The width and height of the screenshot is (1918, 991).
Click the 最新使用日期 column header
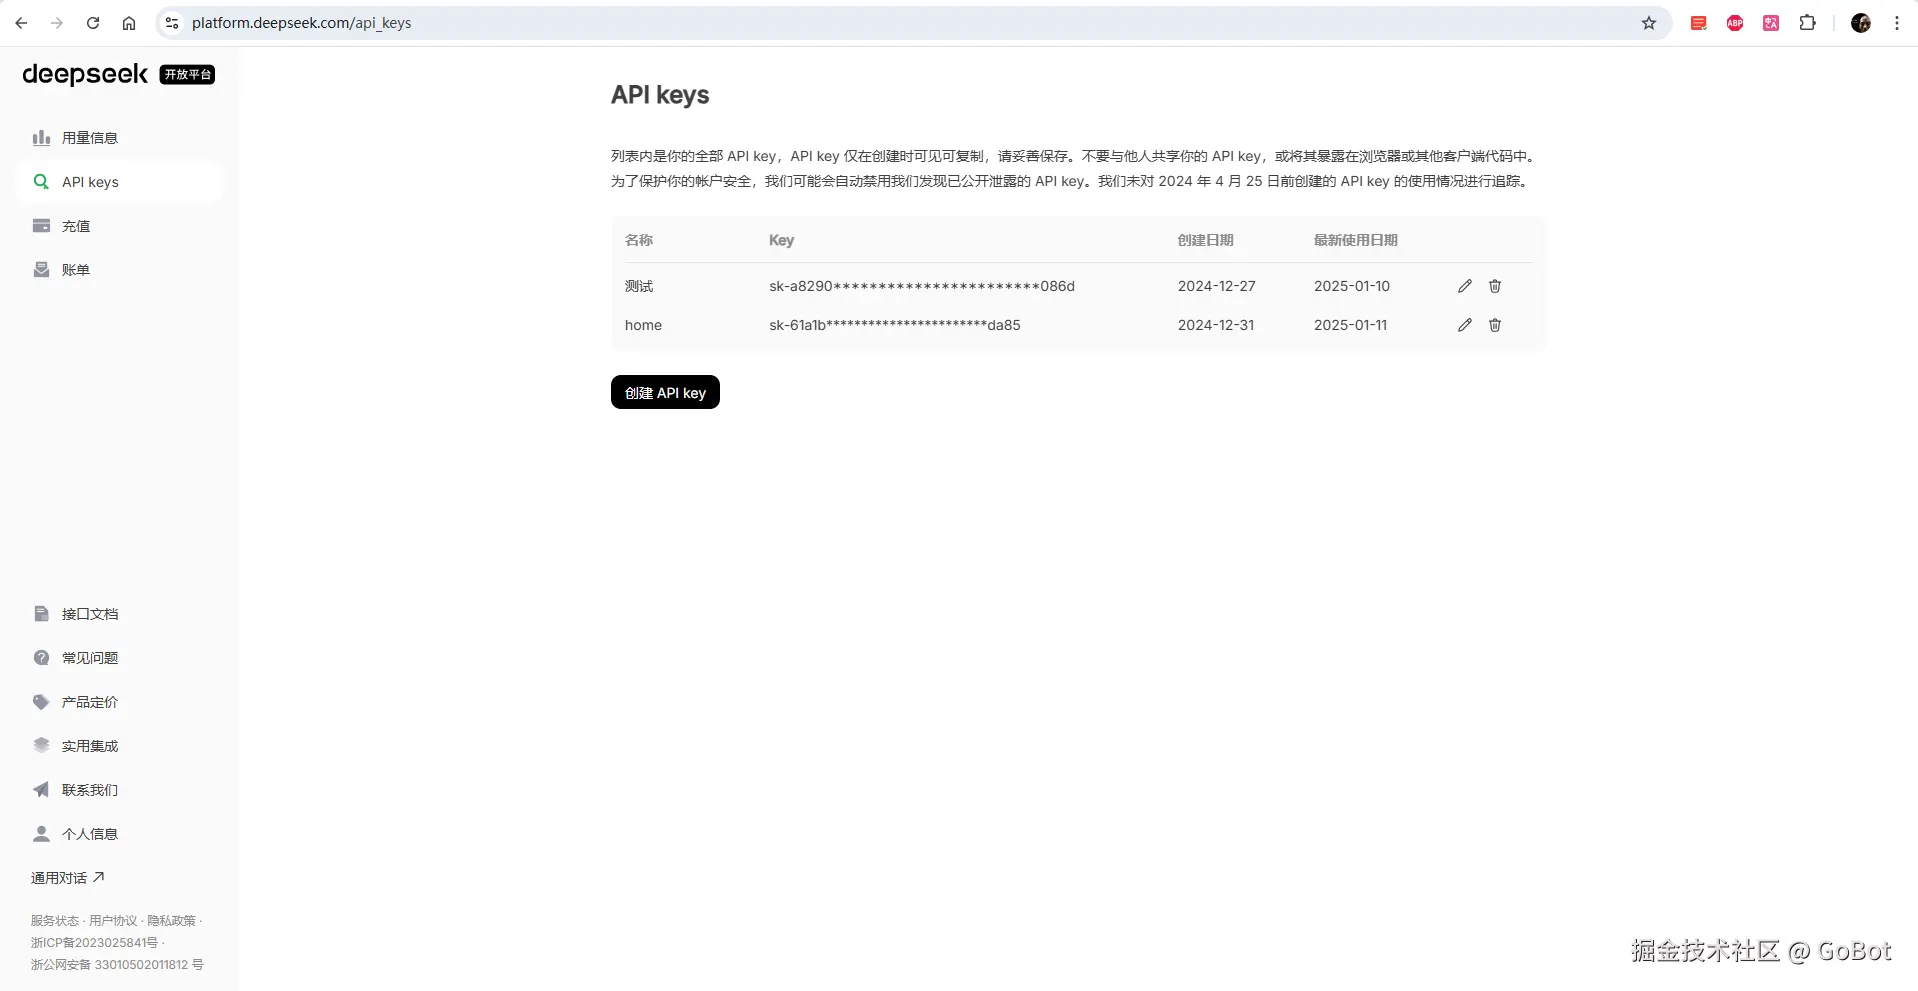coord(1356,240)
